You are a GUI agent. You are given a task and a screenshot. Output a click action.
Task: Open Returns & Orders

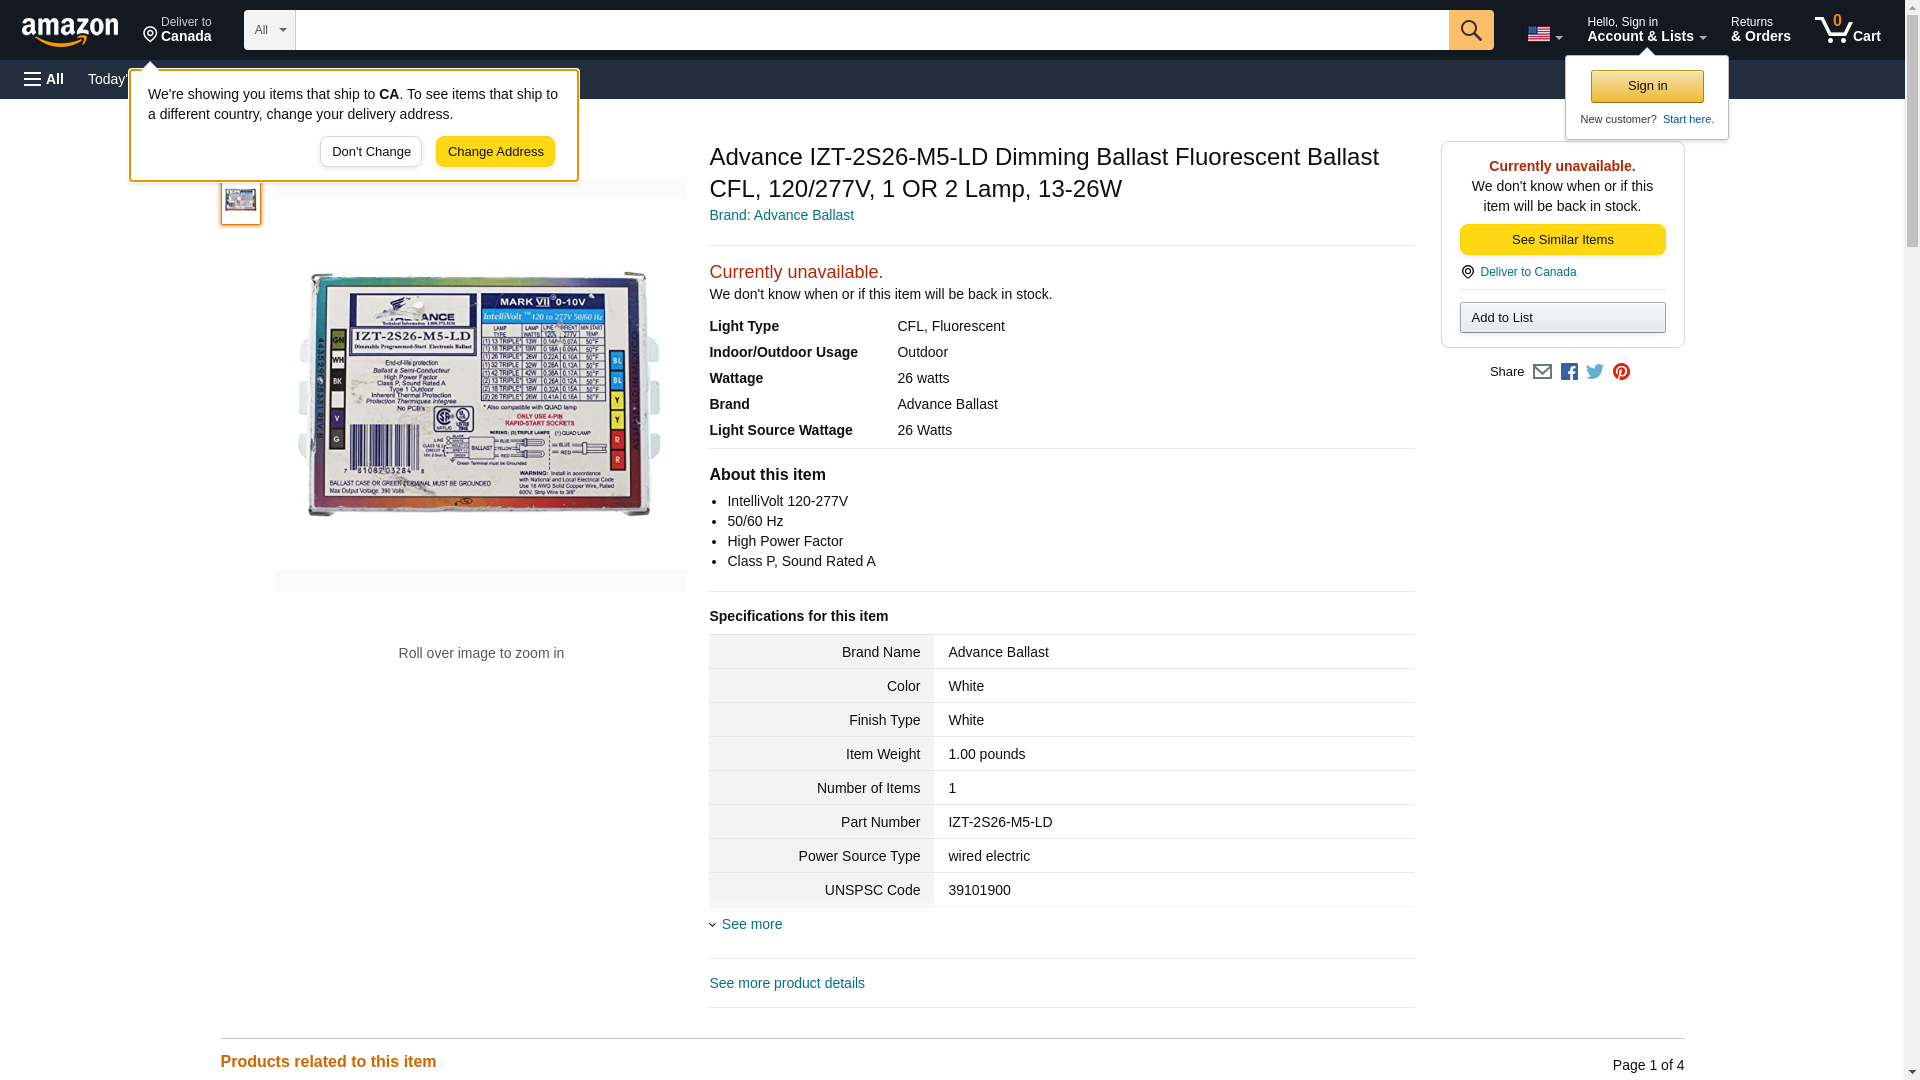[x=1760, y=30]
